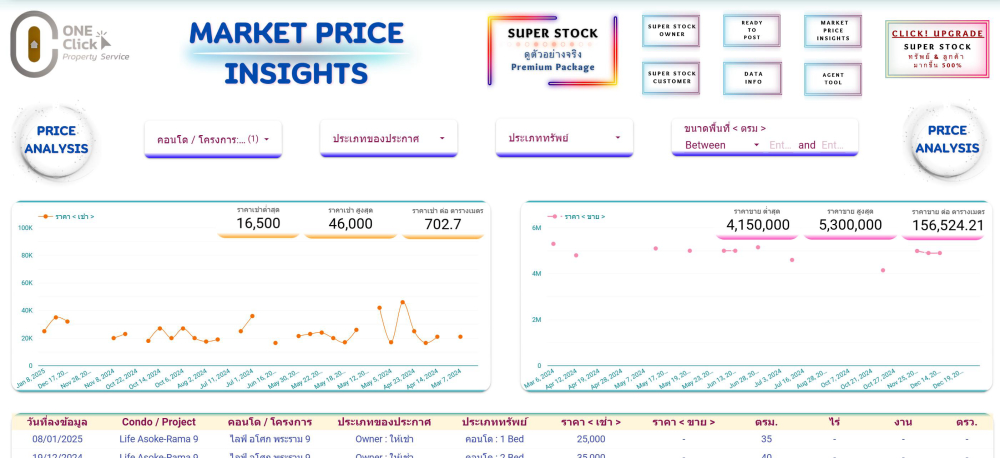This screenshot has width=1000, height=458.
Task: Sort table by the Condo / Project column header
Action: 158,422
